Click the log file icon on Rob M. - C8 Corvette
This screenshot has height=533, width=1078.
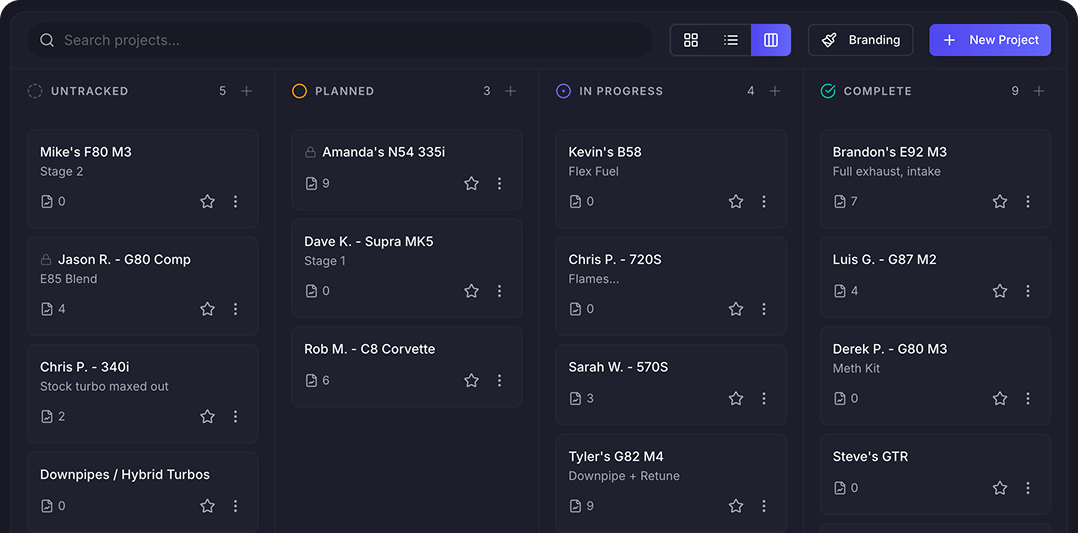(311, 380)
